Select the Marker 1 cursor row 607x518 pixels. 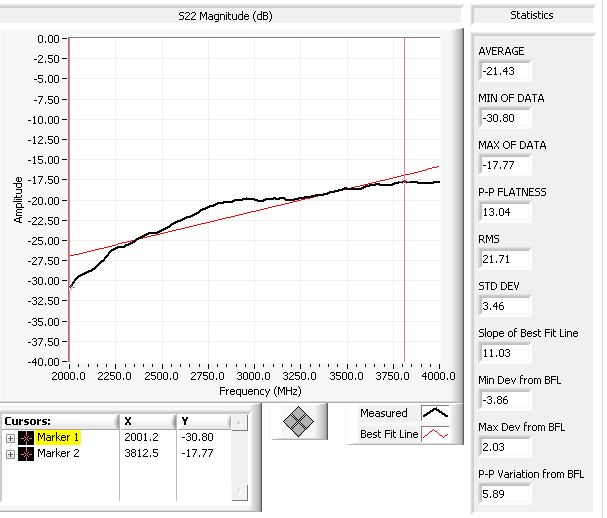(116, 437)
